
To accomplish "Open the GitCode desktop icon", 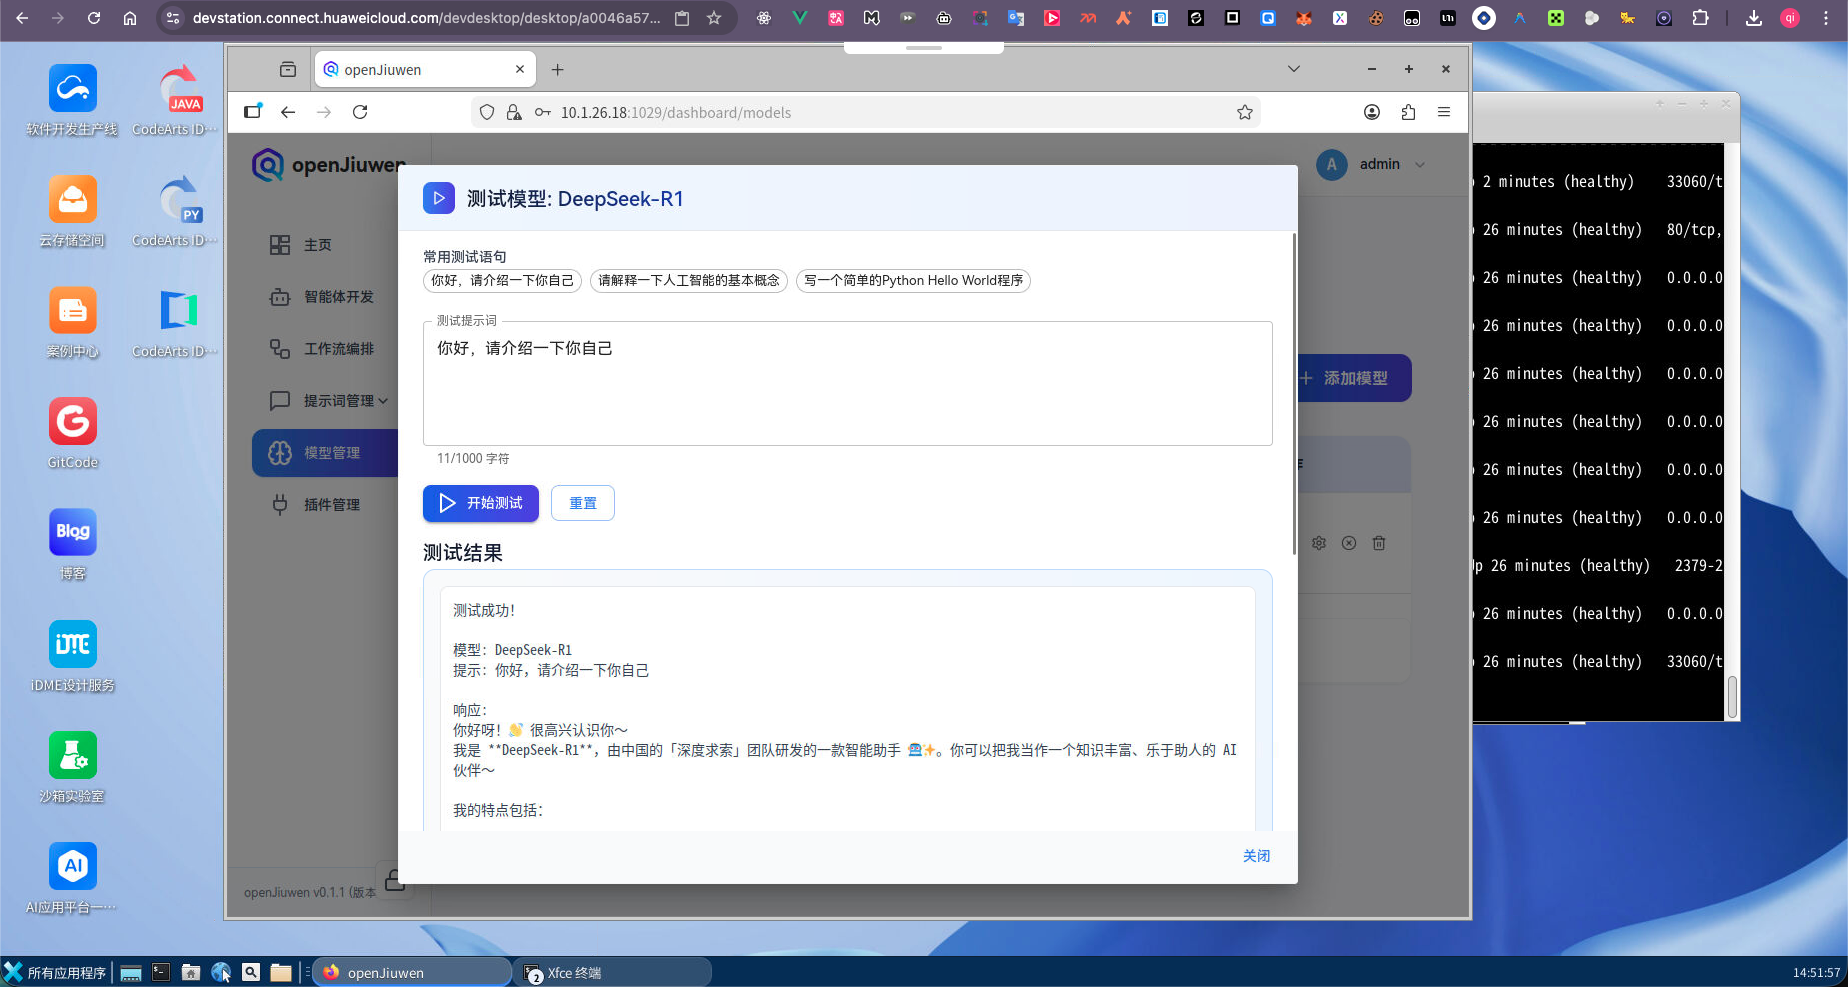I will pos(72,433).
